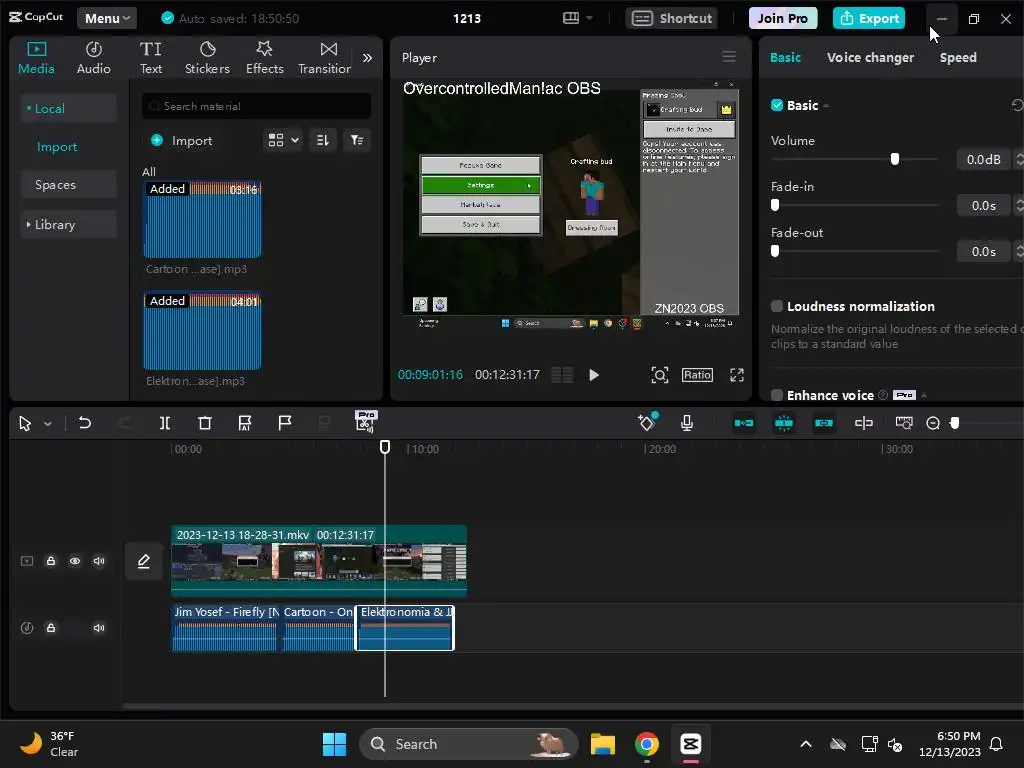The image size is (1024, 768).
Task: Zoom out the timeline
Action: [933, 423]
